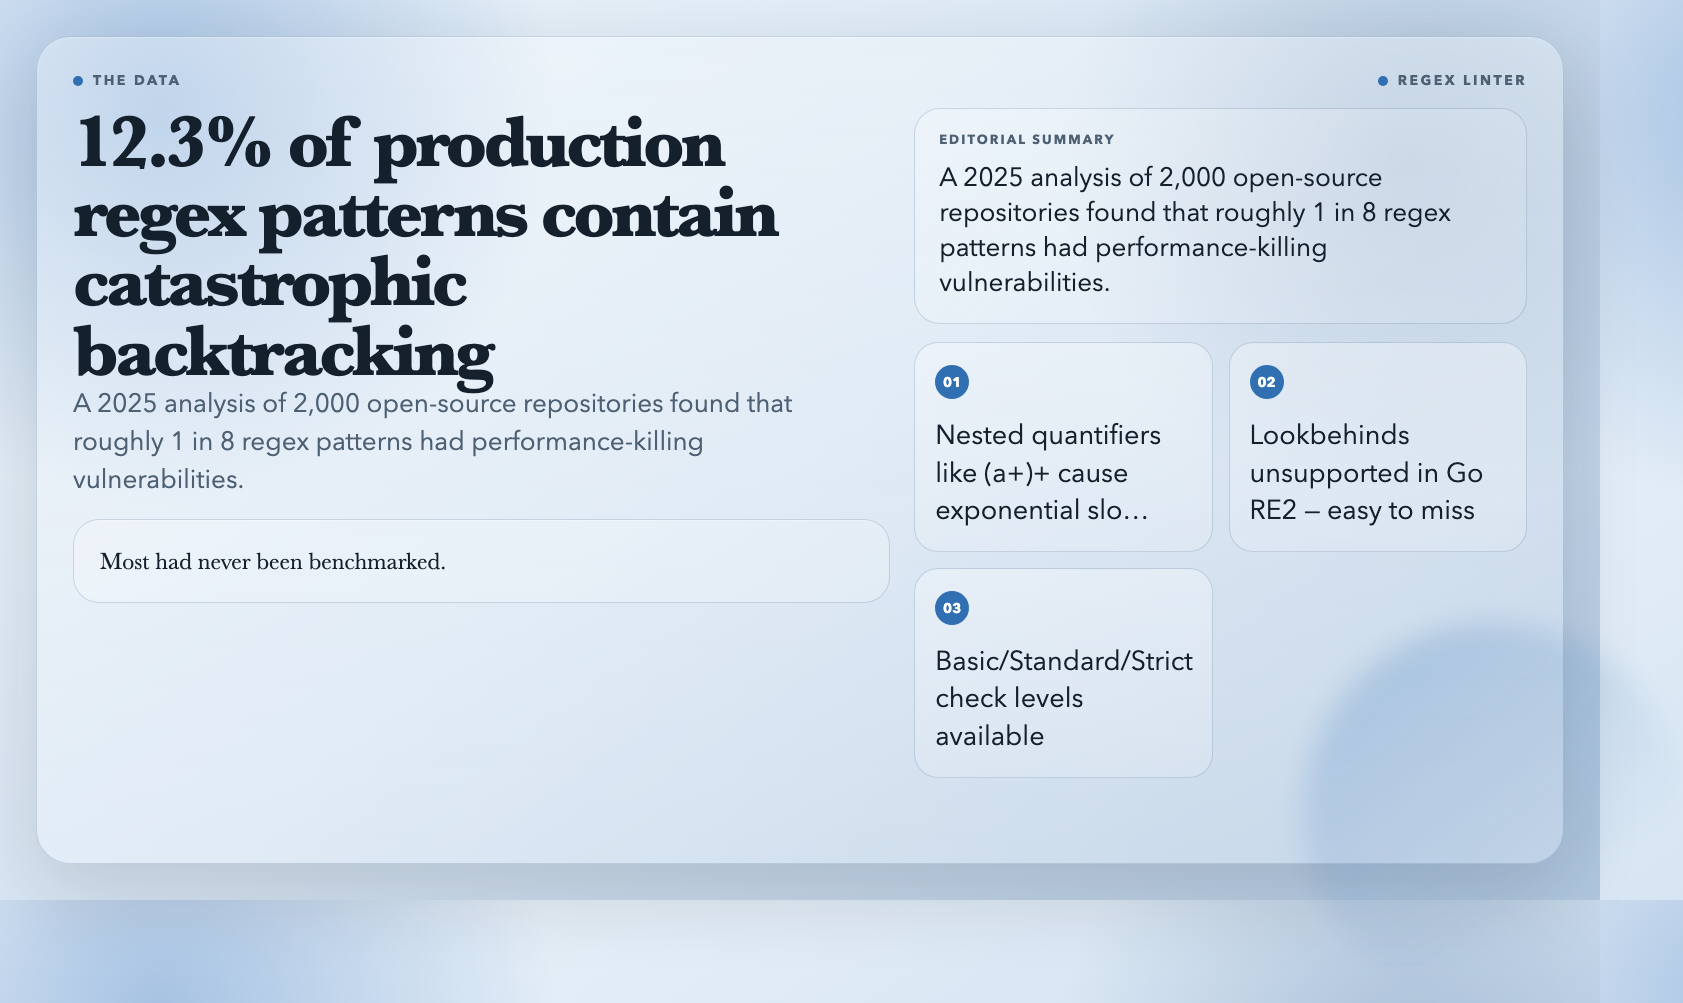This screenshot has height=1003, width=1683.
Task: Click the EDITORIAL SUMMARY heading
Action: point(1026,140)
